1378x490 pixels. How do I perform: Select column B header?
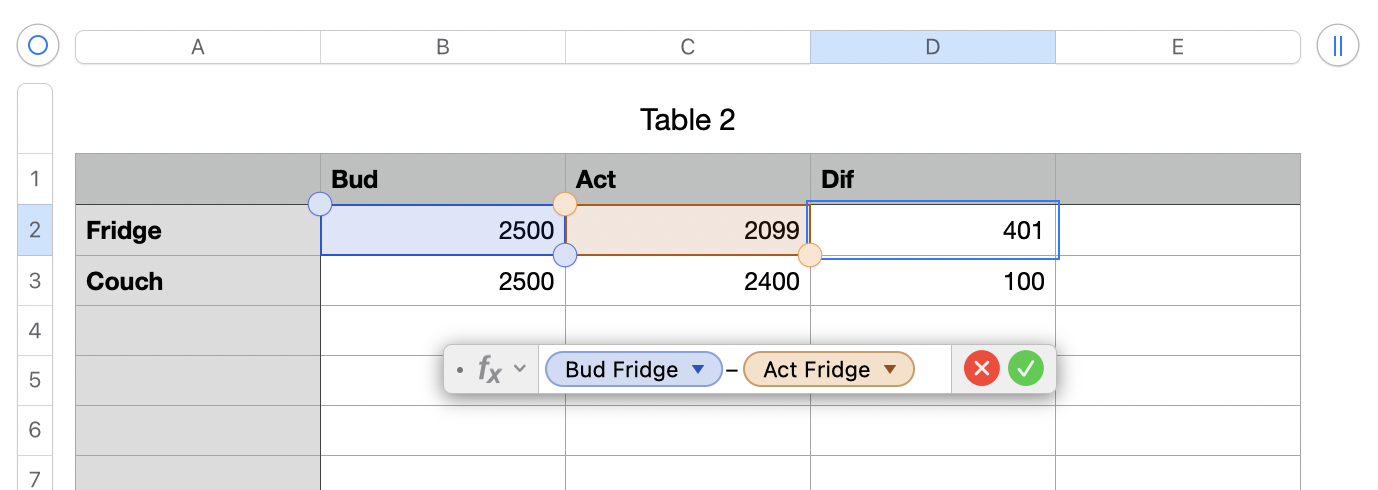[442, 47]
